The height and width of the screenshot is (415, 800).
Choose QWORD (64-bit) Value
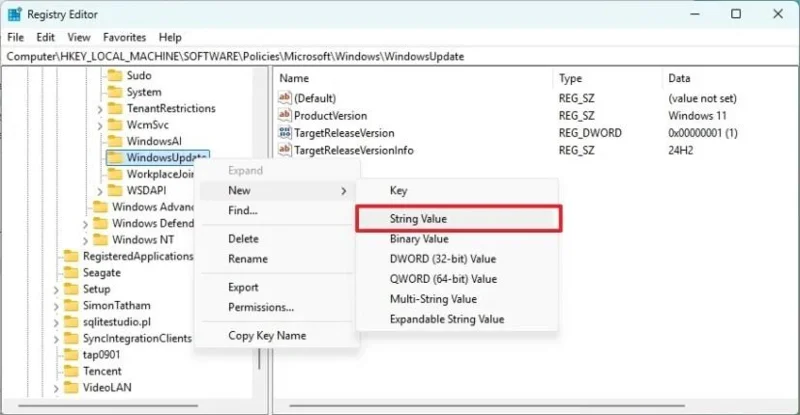tap(457, 279)
